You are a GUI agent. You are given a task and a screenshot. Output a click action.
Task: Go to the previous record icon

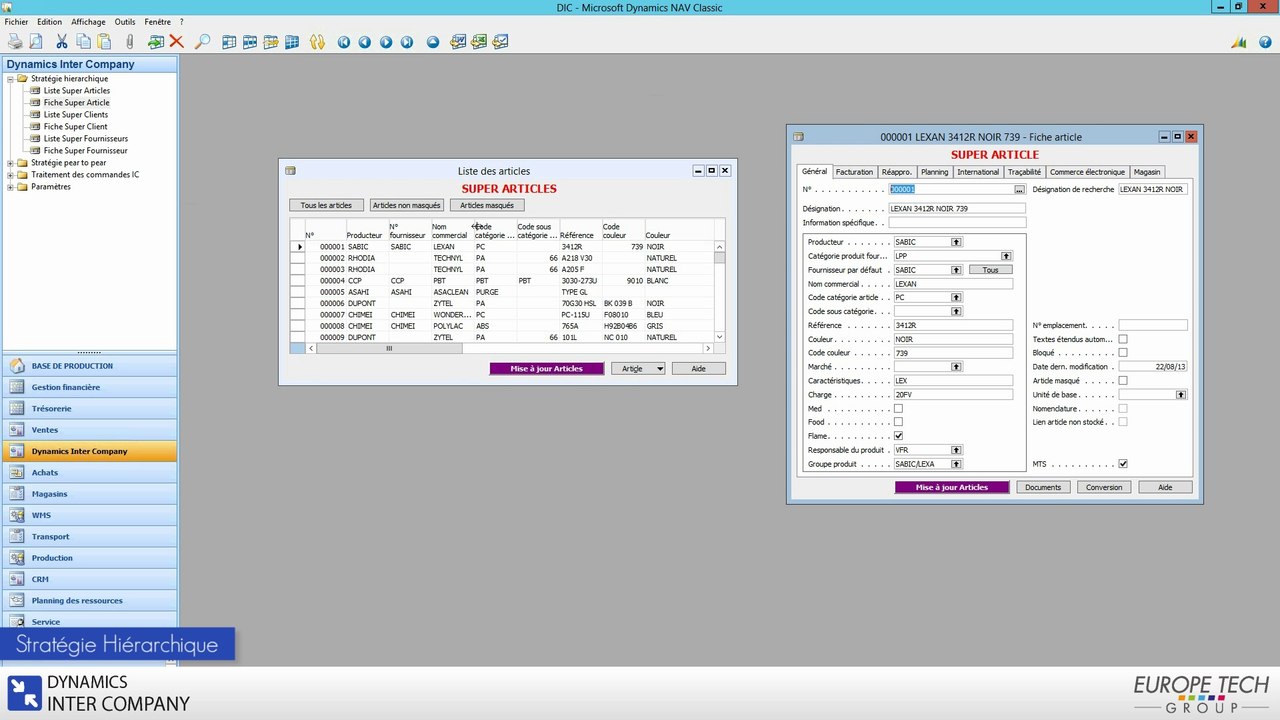(x=364, y=42)
